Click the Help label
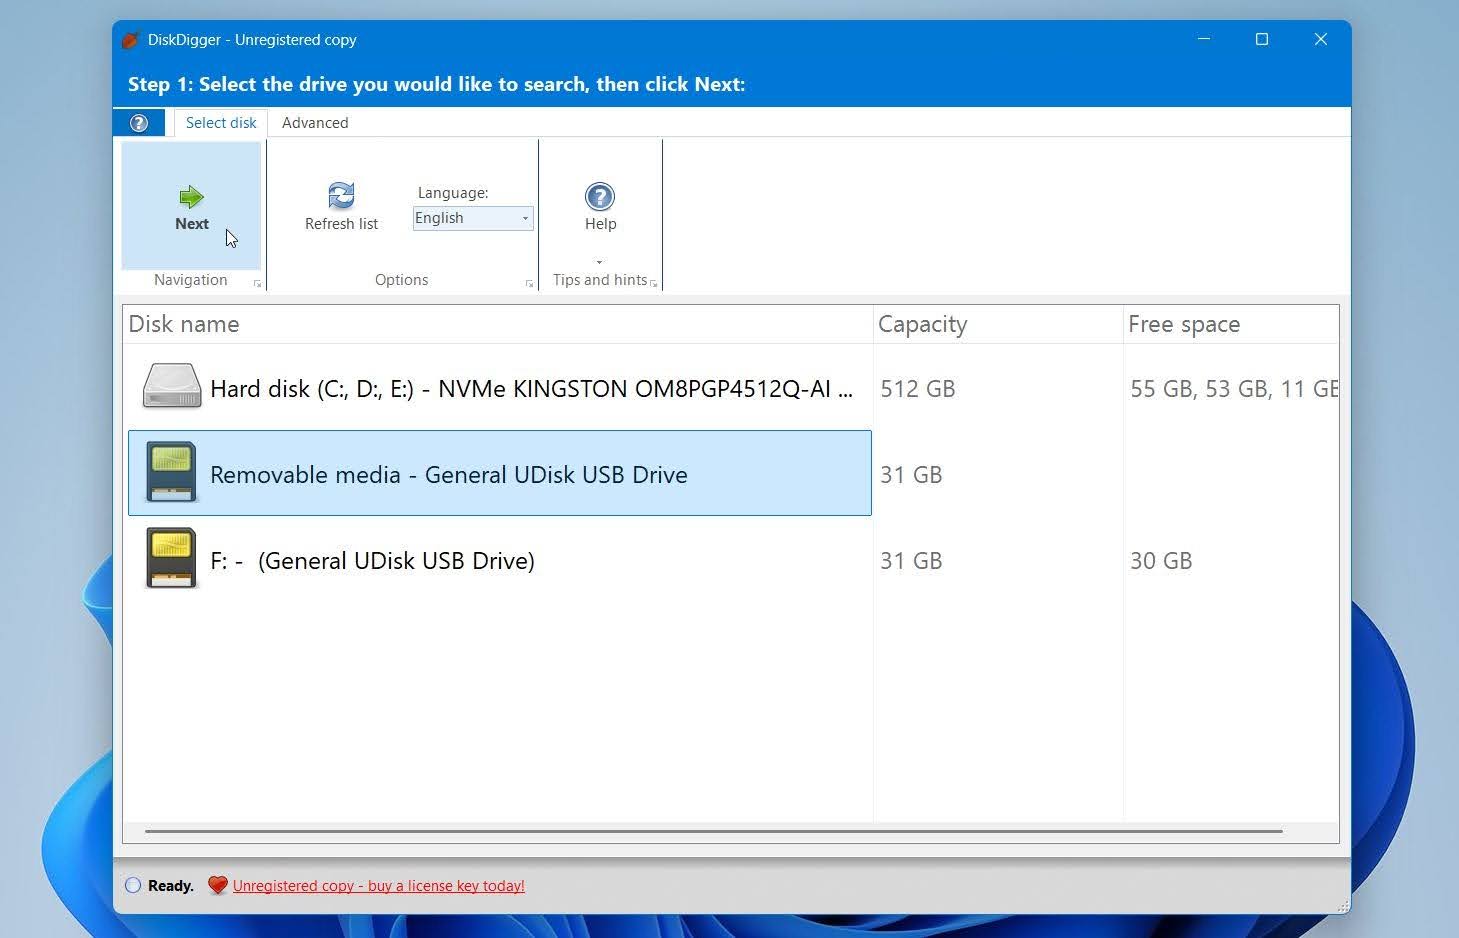Viewport: 1459px width, 938px height. (600, 224)
